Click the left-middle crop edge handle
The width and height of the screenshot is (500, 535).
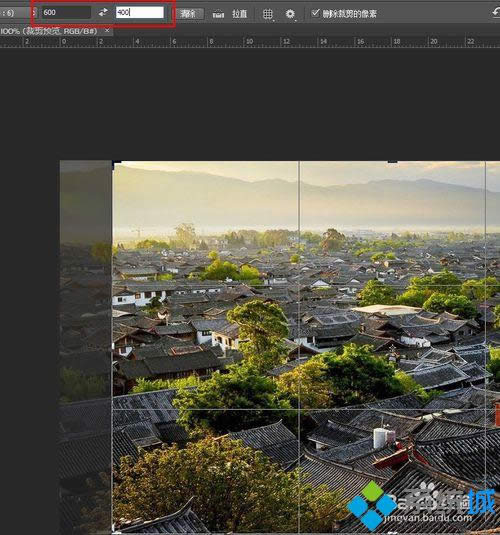(x=113, y=346)
